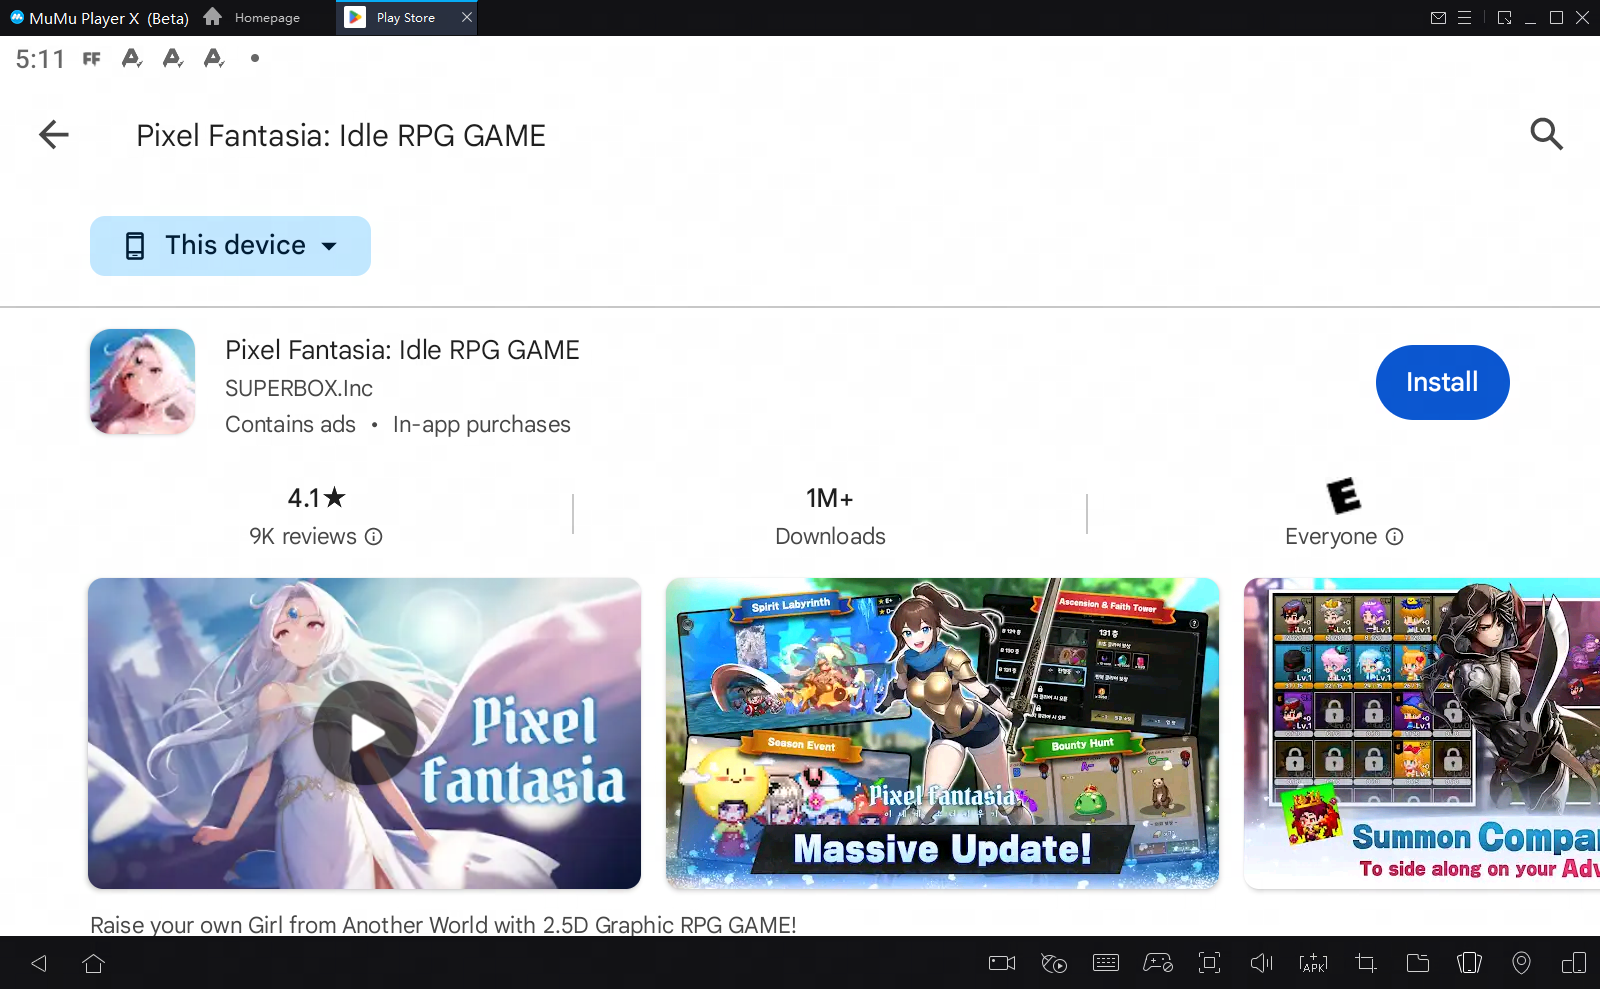Open the SUPERBOX.Inc developer link
The height and width of the screenshot is (989, 1600).
tap(299, 388)
